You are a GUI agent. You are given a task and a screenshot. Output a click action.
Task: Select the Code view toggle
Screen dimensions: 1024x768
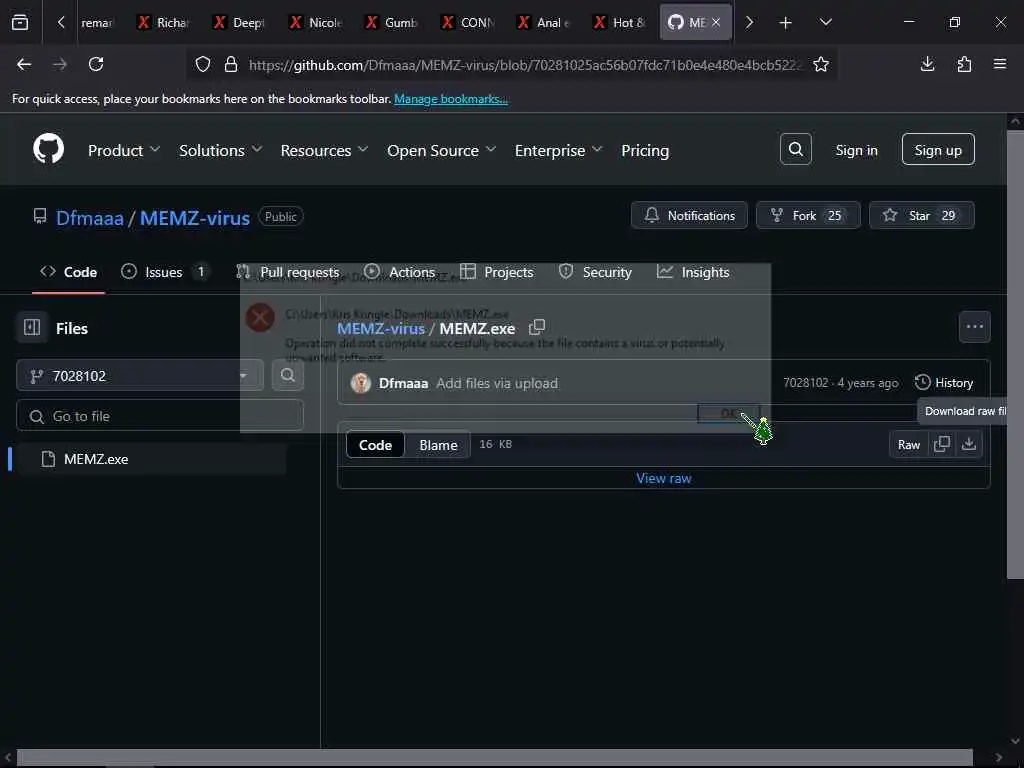[x=376, y=445]
